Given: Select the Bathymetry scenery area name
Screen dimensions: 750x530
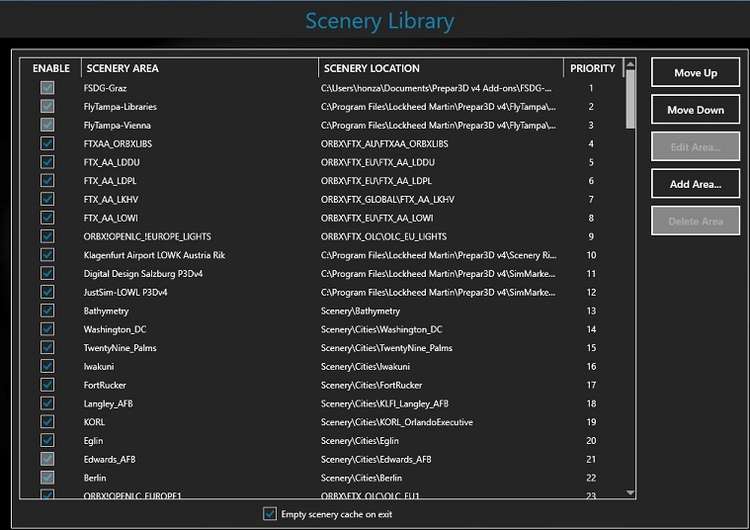Looking at the screenshot, I should click(x=106, y=311).
